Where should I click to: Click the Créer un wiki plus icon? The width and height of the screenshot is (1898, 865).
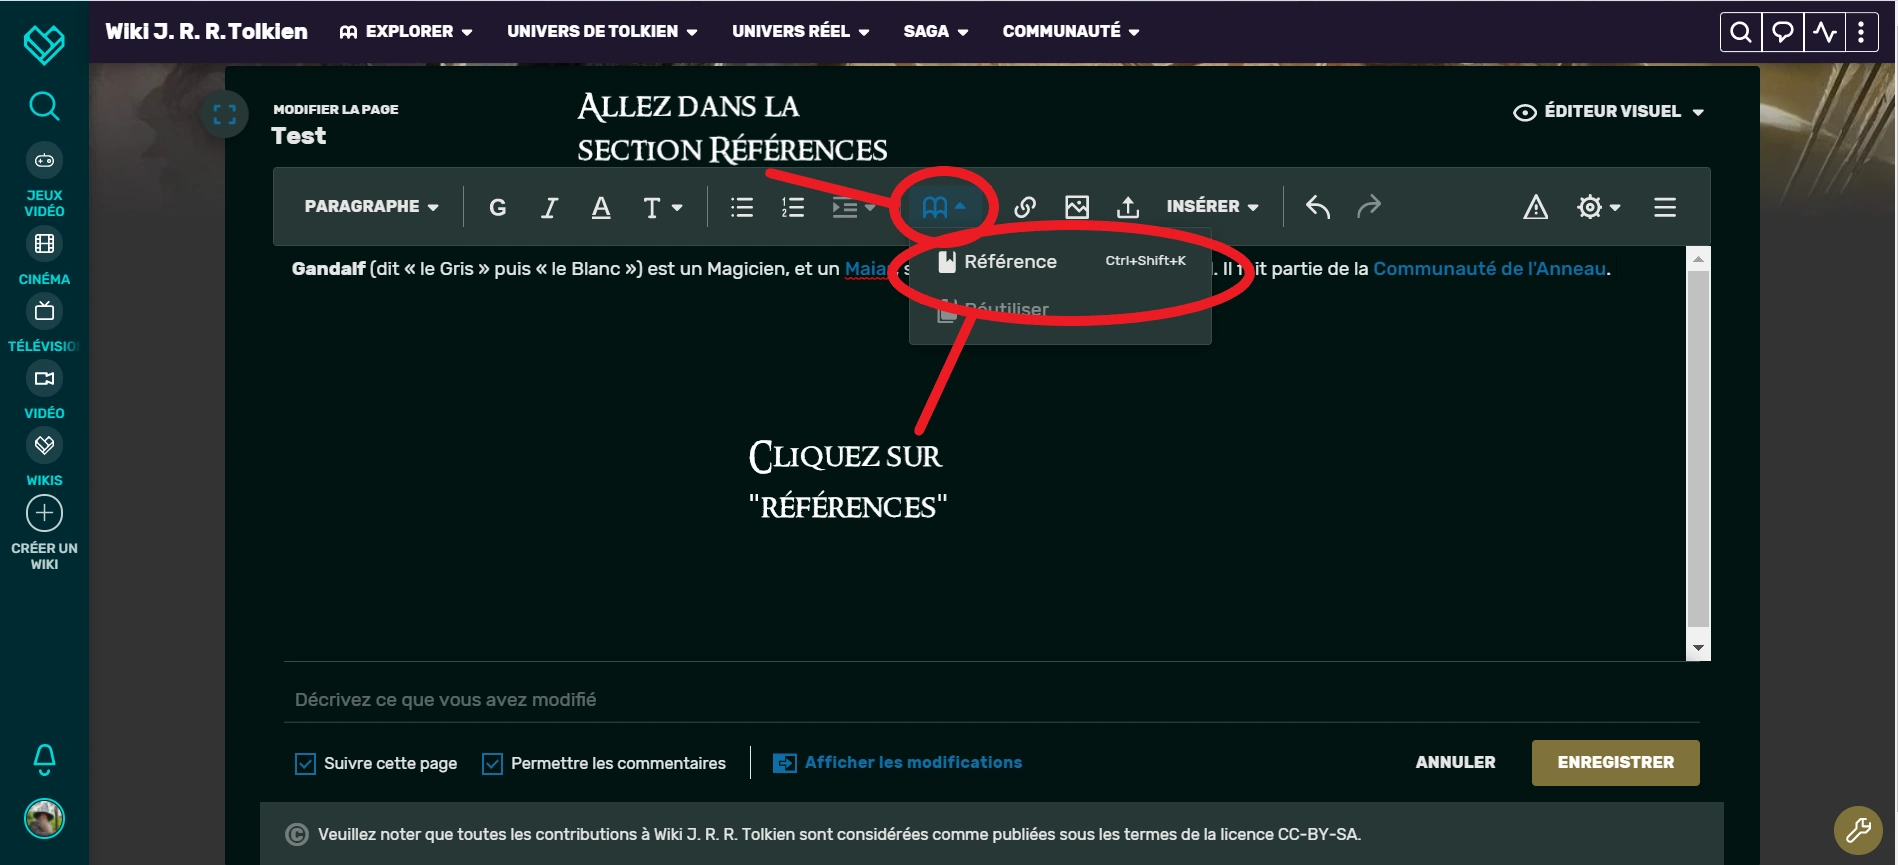[44, 513]
